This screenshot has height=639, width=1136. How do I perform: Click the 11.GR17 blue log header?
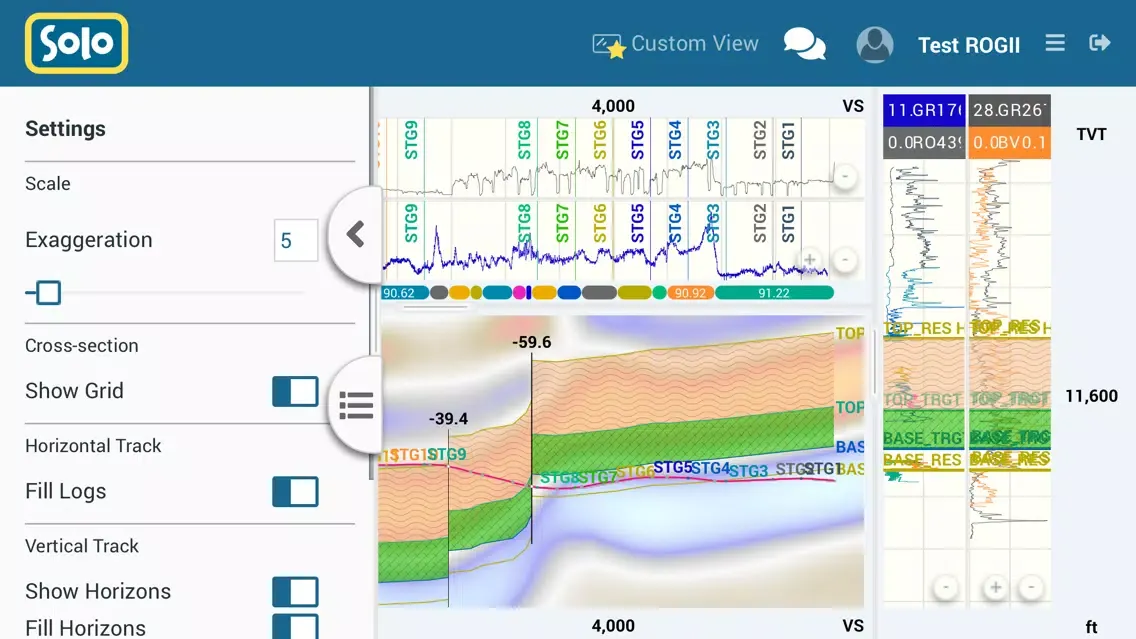click(x=924, y=110)
